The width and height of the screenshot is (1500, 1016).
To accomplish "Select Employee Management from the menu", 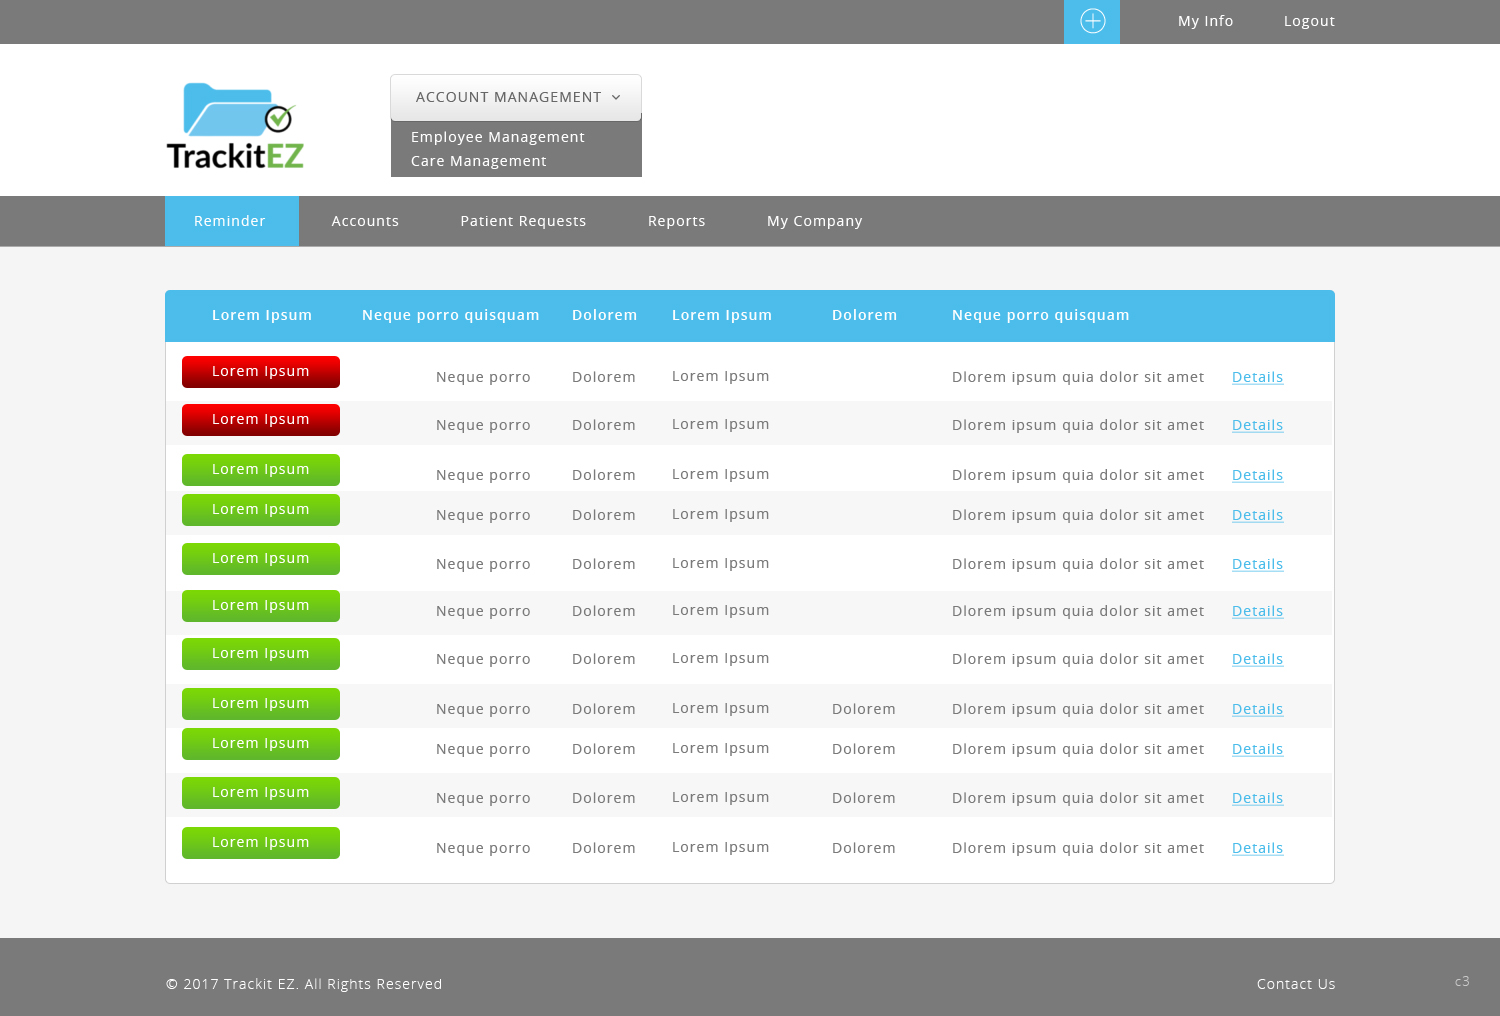I will [497, 137].
